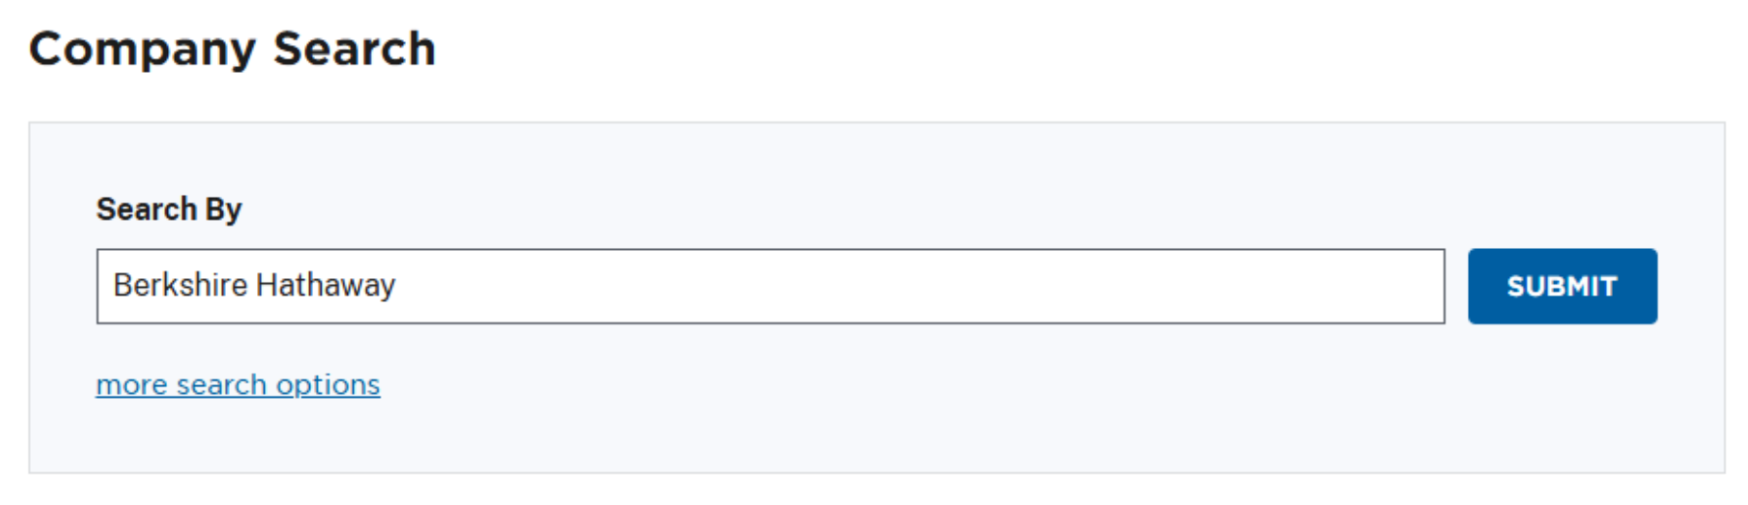
Task: Click the word "Berkshire" in the search field
Action: coord(180,286)
